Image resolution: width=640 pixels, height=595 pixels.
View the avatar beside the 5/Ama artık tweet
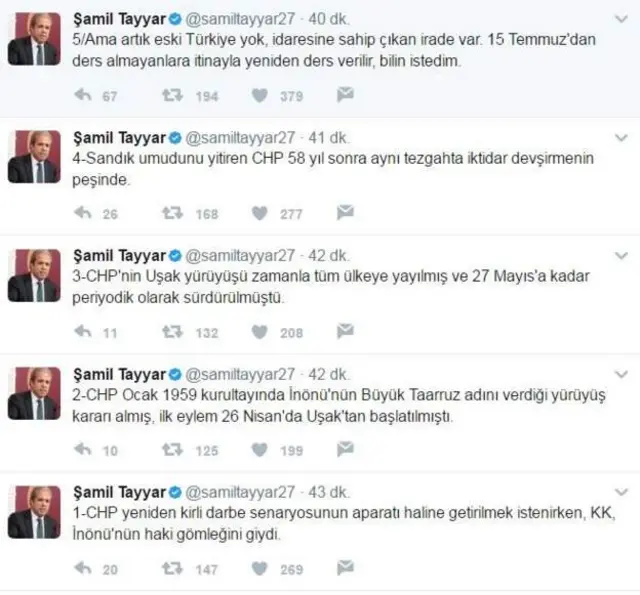(34, 39)
